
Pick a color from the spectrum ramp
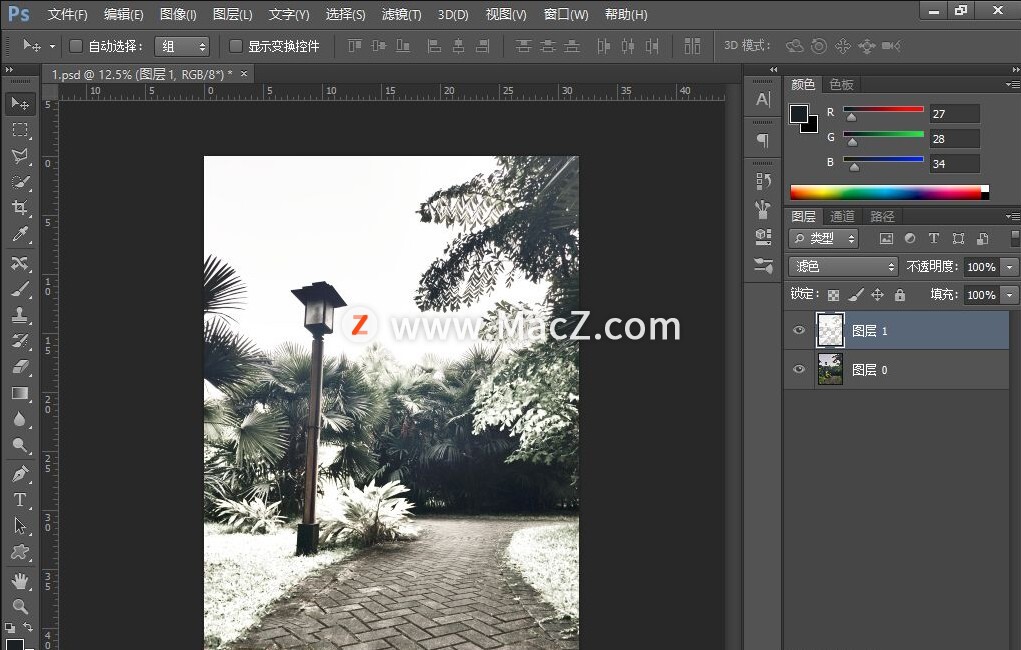pyautogui.click(x=889, y=192)
